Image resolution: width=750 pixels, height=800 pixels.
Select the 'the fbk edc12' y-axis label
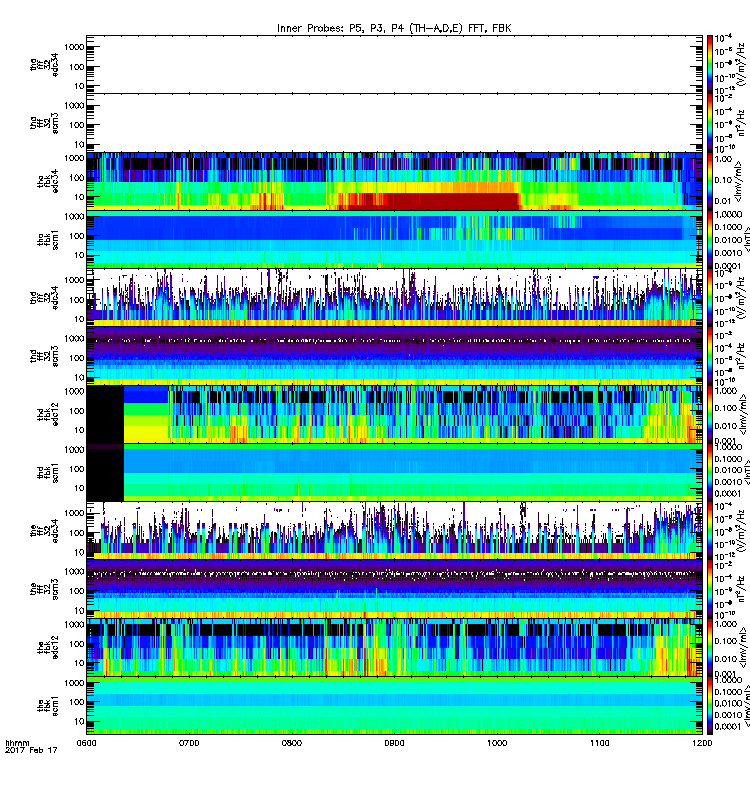(48, 647)
